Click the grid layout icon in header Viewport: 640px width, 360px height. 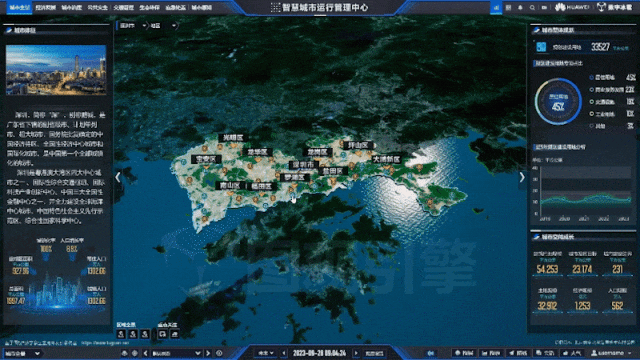(x=508, y=7)
